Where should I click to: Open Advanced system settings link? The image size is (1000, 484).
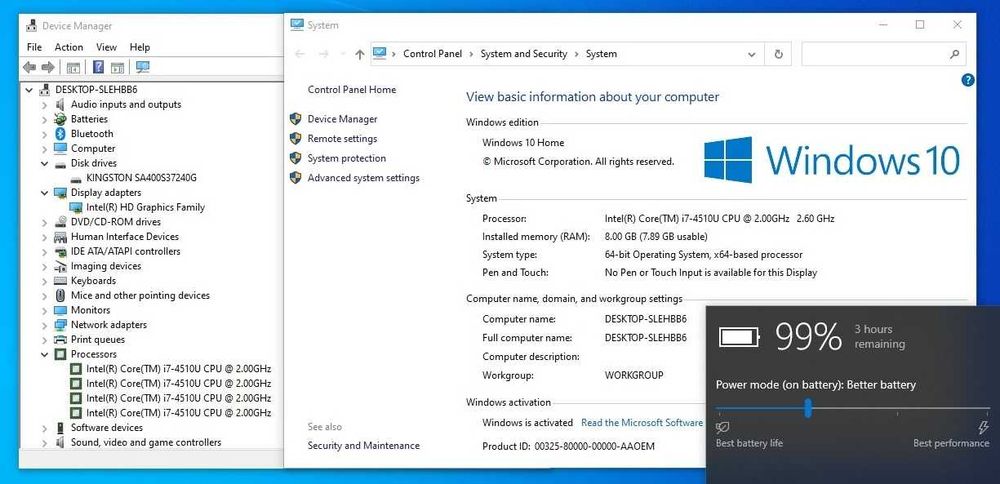click(364, 178)
